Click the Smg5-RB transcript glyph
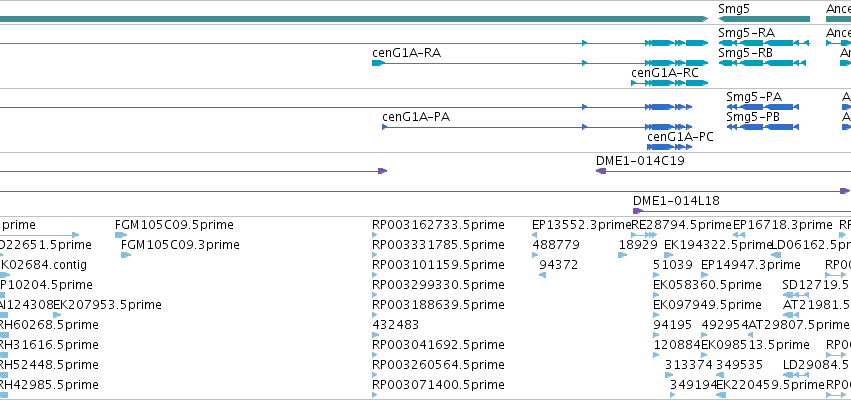The image size is (851, 400). pos(764,63)
